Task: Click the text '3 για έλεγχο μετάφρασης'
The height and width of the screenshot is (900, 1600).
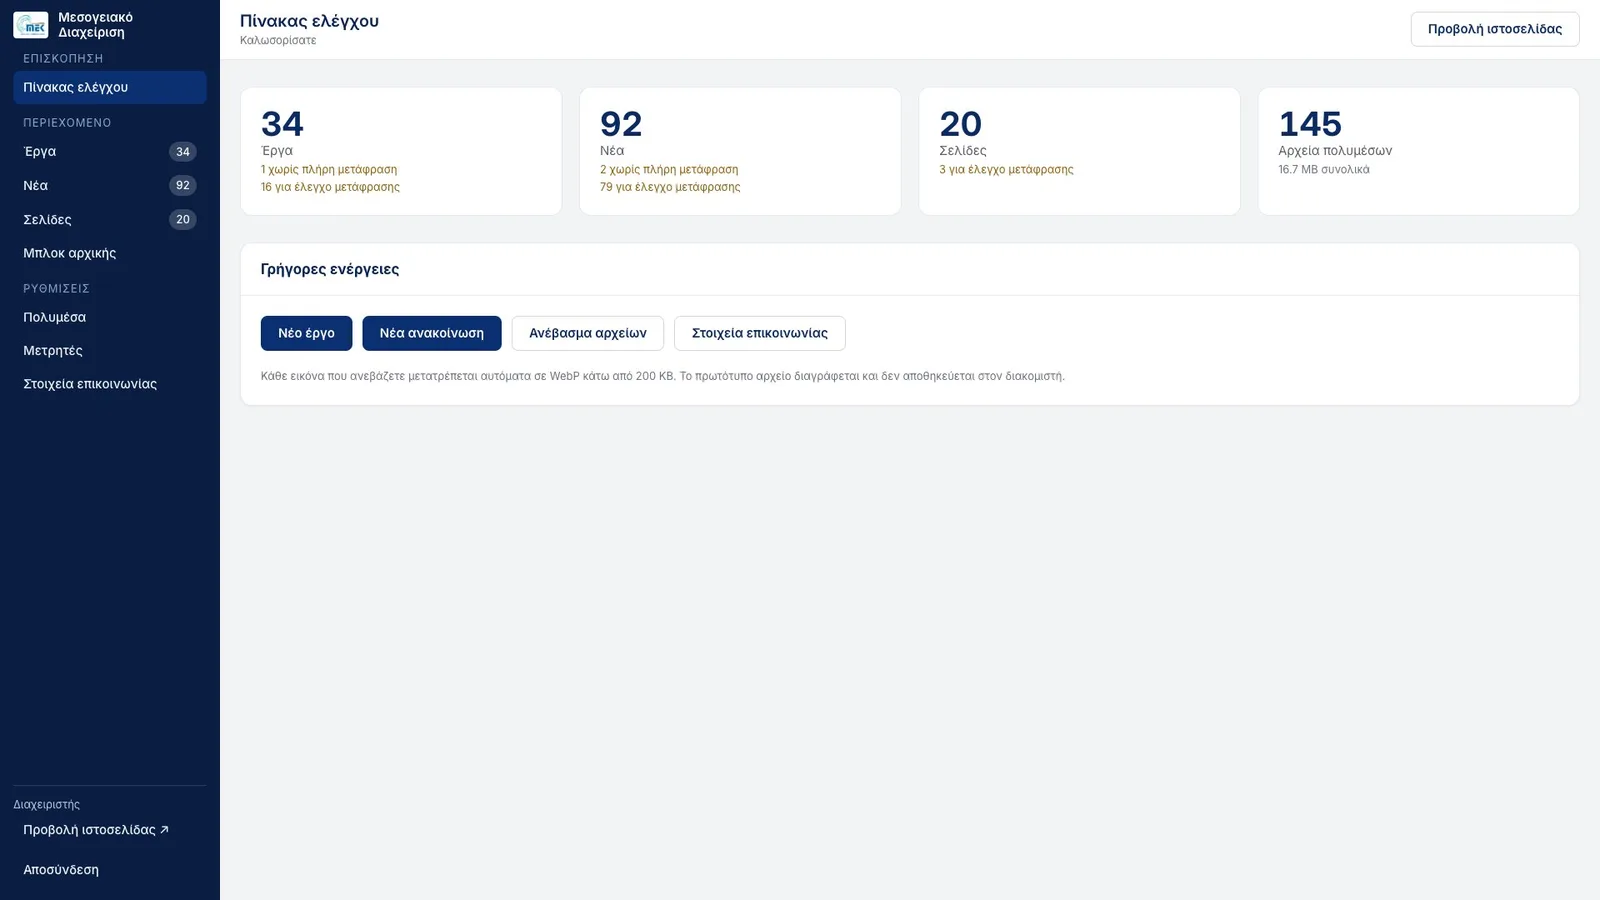Action: point(1006,170)
